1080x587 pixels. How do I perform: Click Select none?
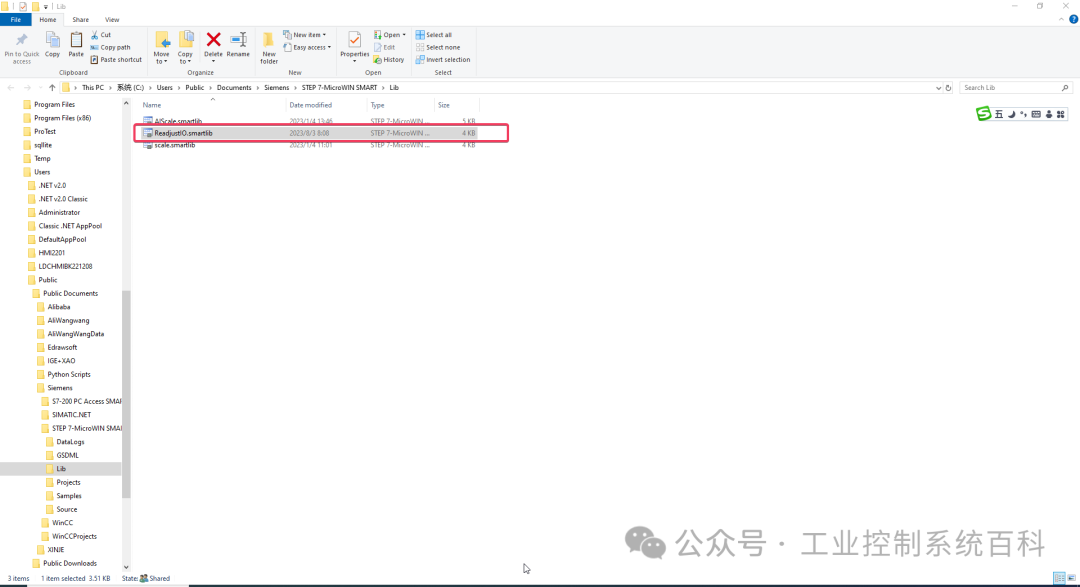438,48
